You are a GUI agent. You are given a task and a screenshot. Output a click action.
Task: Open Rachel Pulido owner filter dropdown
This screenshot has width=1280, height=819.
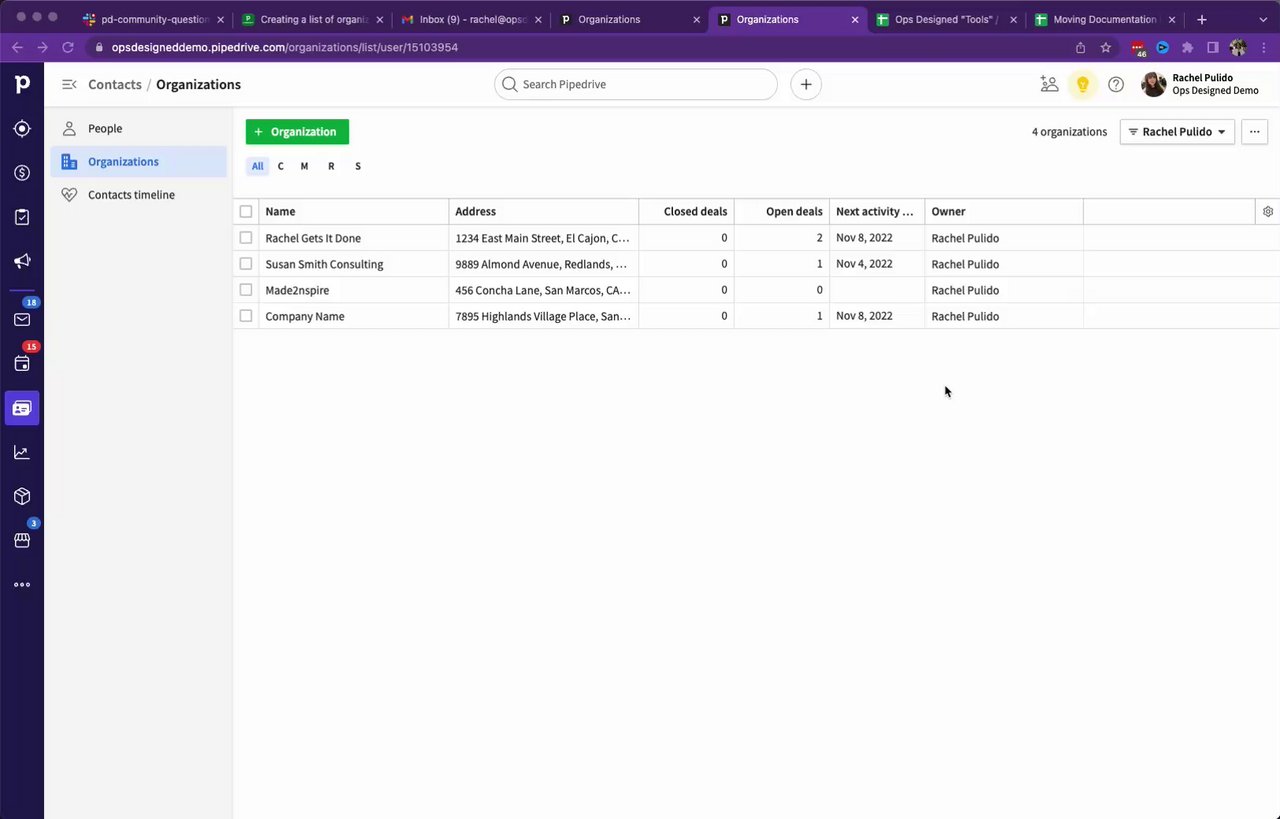(x=1177, y=132)
